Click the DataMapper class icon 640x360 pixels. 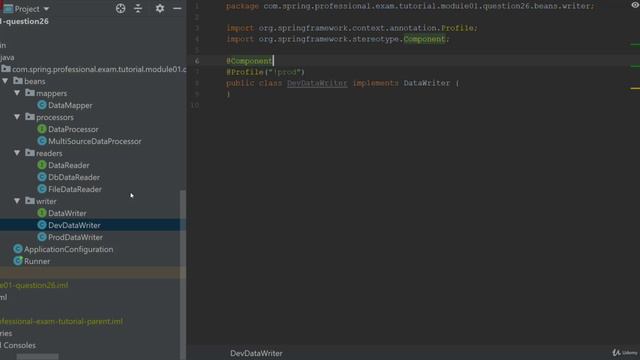click(42, 105)
